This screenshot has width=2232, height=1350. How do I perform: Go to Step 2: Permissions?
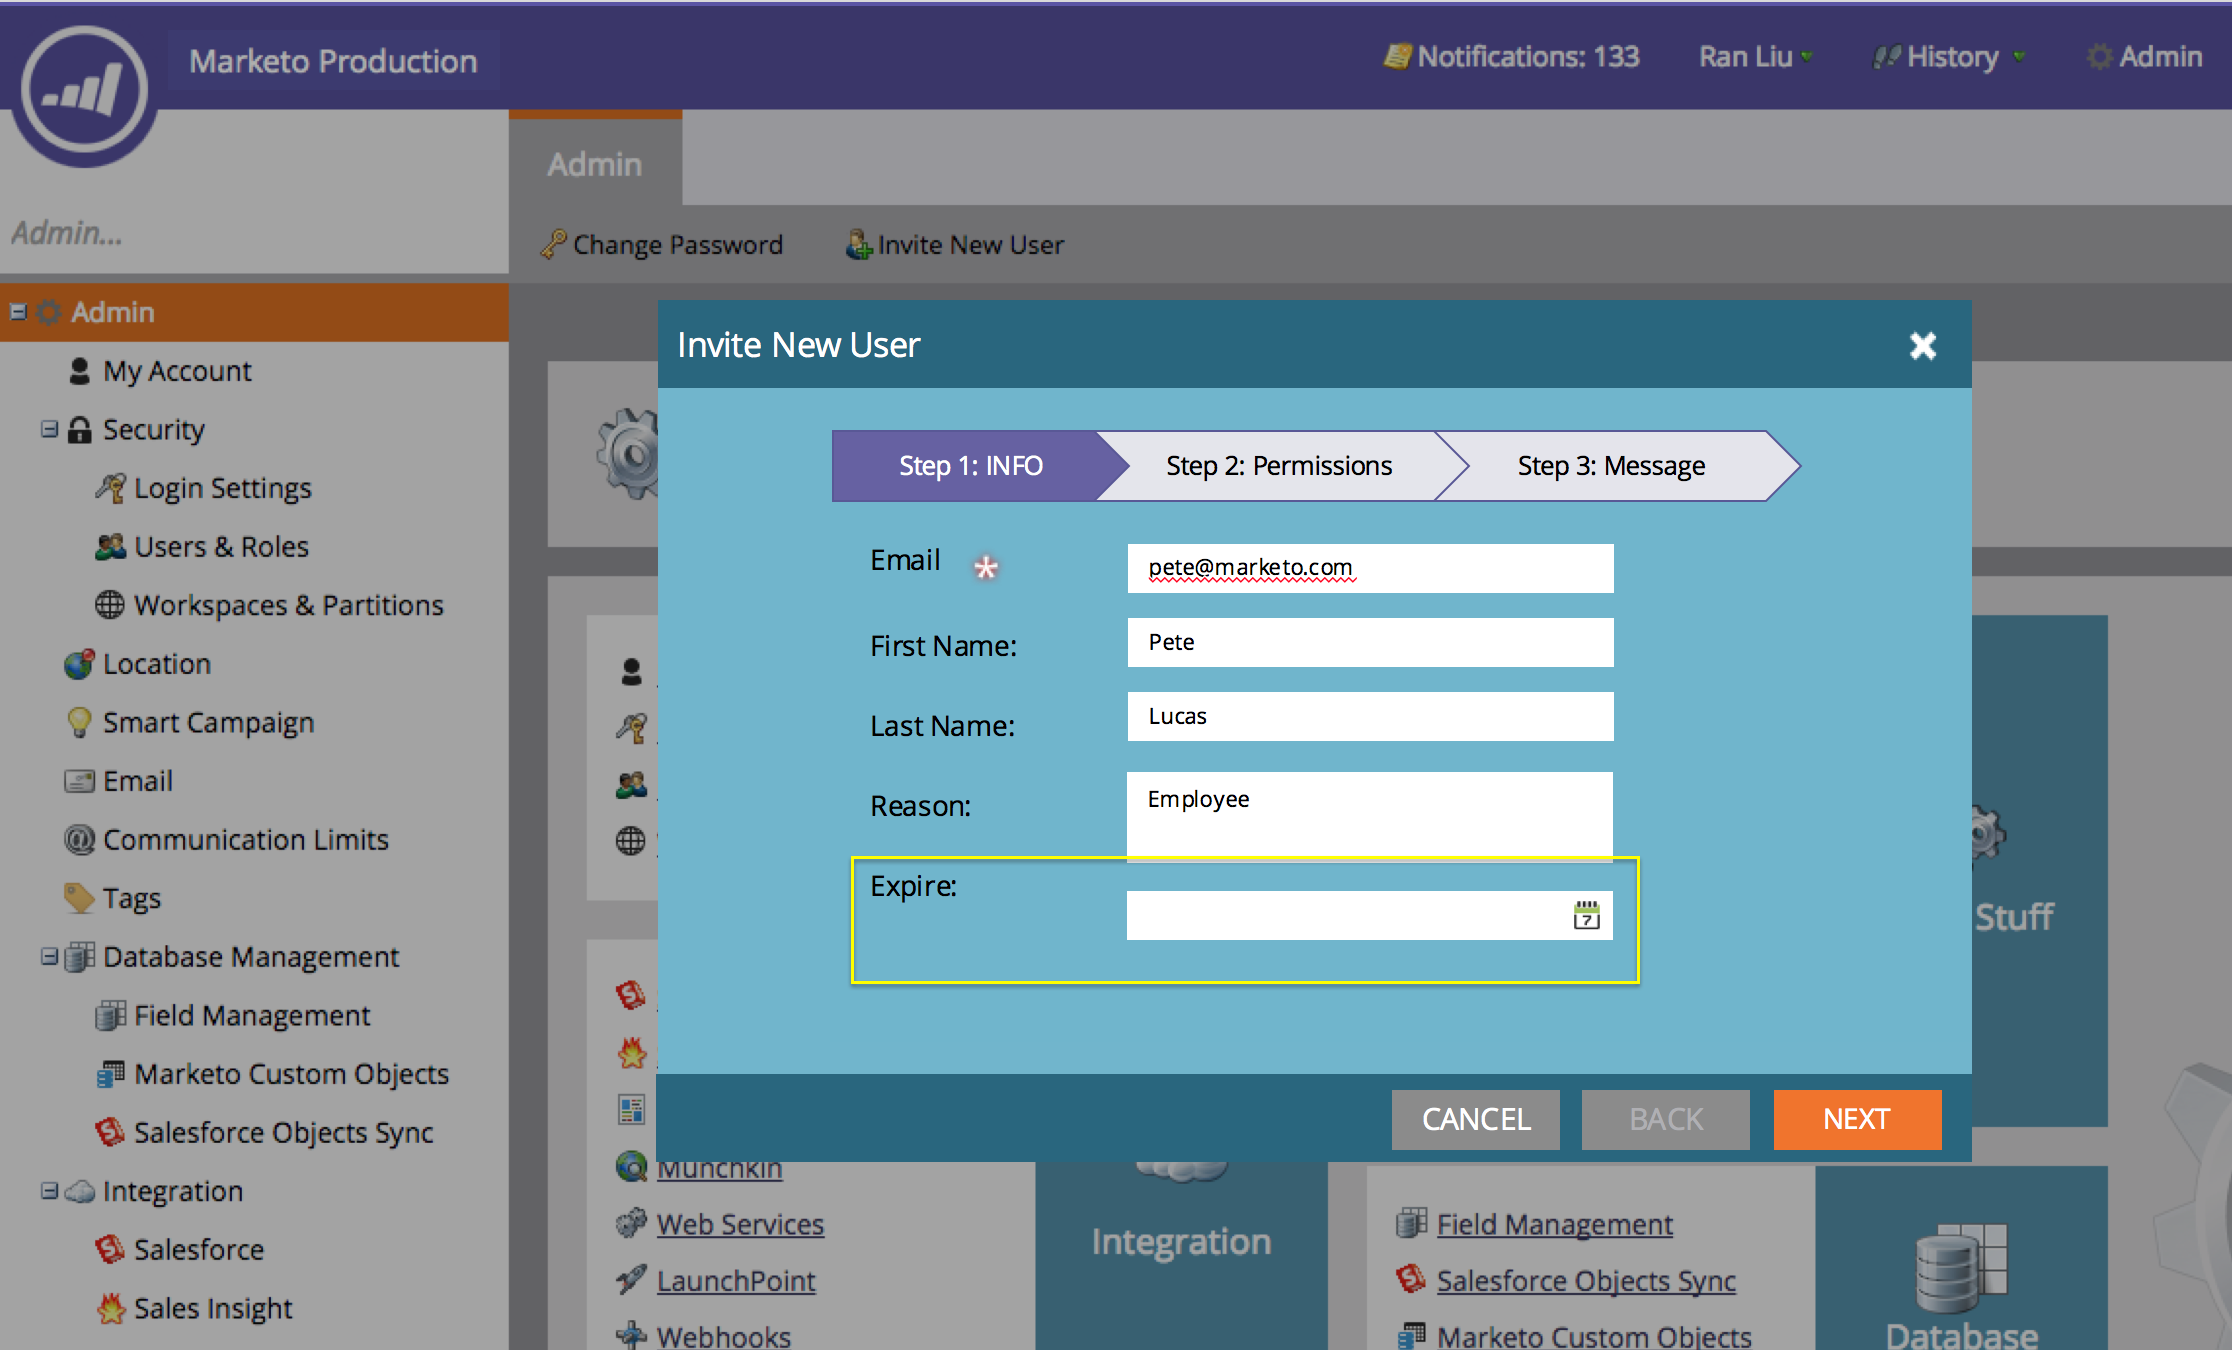(1278, 466)
